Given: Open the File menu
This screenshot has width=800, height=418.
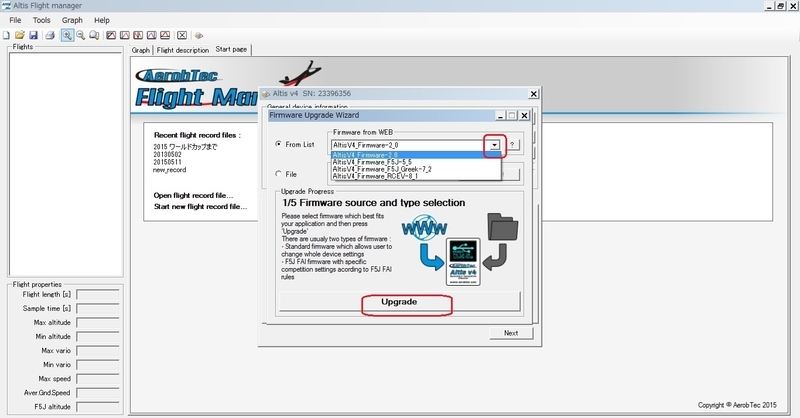Looking at the screenshot, I should 15,20.
